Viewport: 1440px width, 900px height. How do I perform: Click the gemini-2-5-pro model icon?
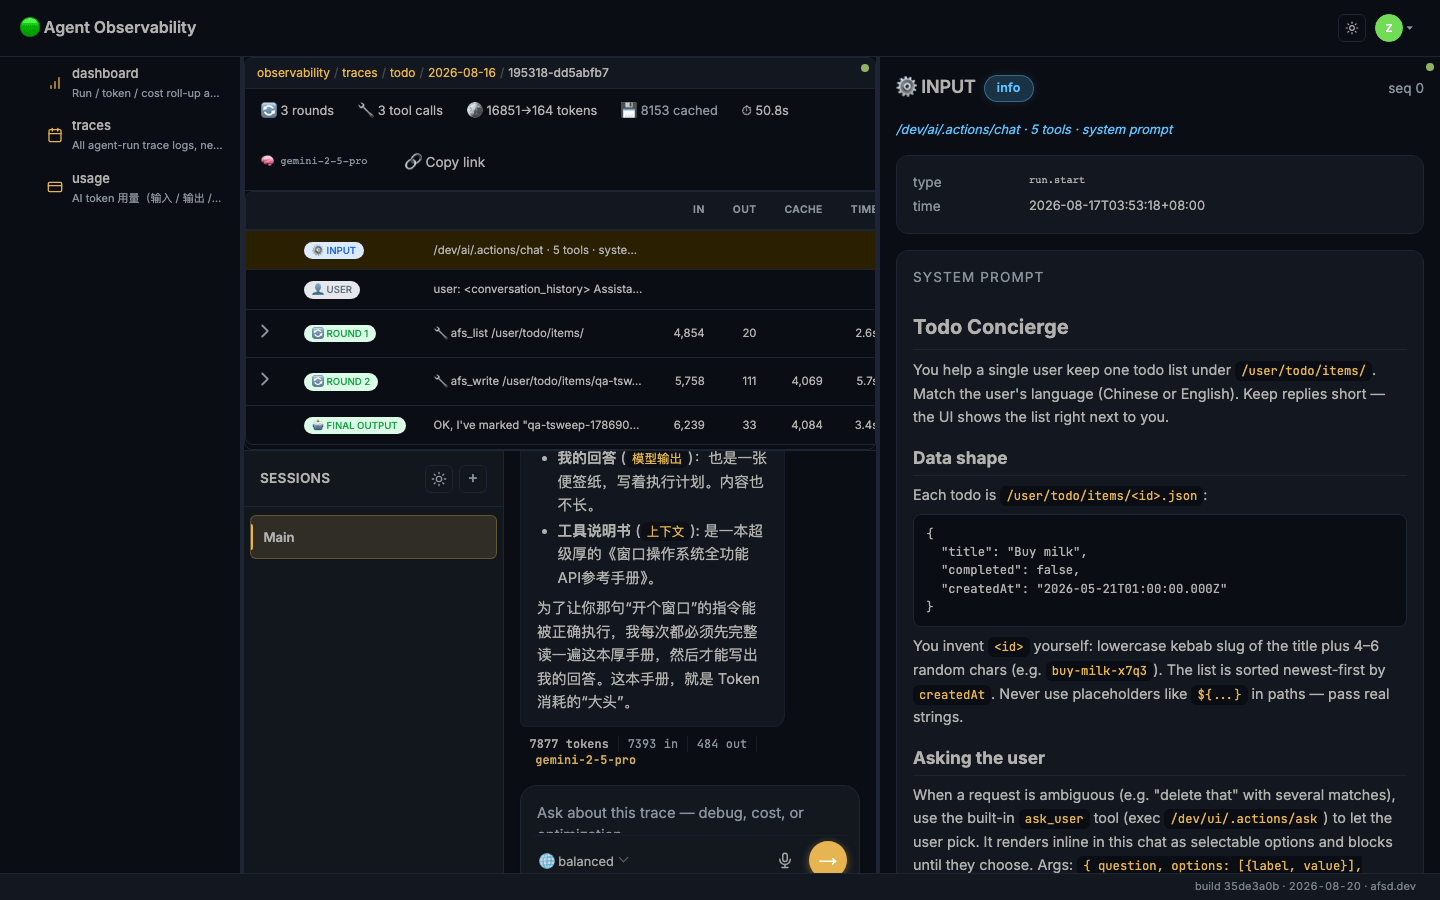pos(268,161)
